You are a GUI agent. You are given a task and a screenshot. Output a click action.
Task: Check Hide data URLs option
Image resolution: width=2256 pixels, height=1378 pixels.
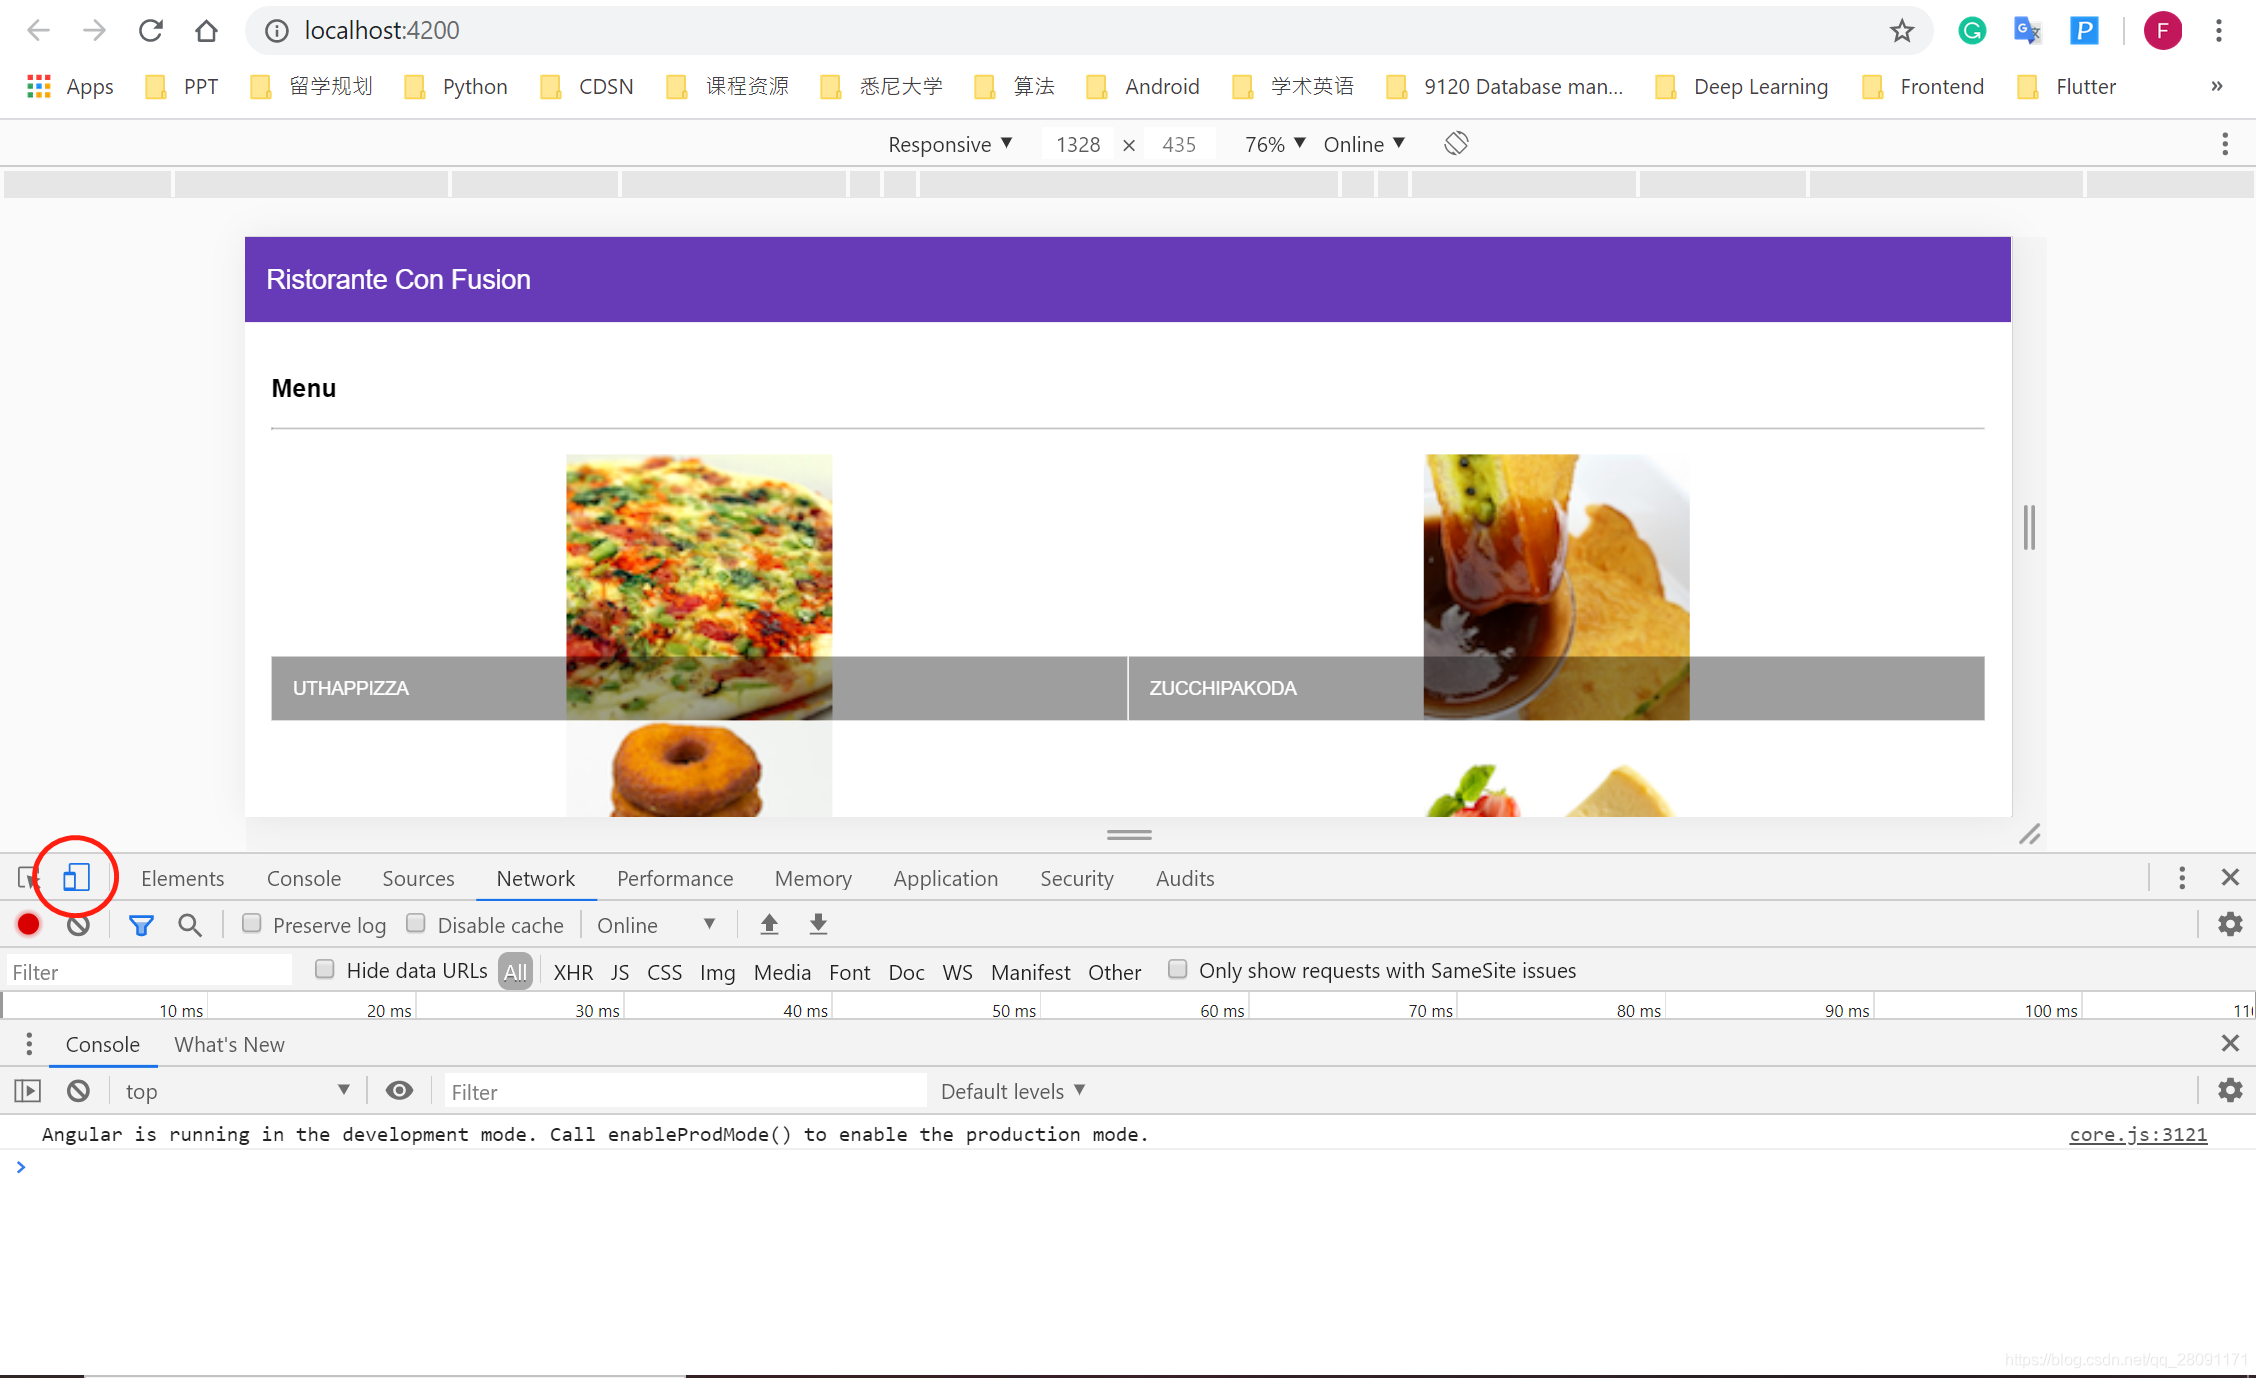tap(325, 969)
